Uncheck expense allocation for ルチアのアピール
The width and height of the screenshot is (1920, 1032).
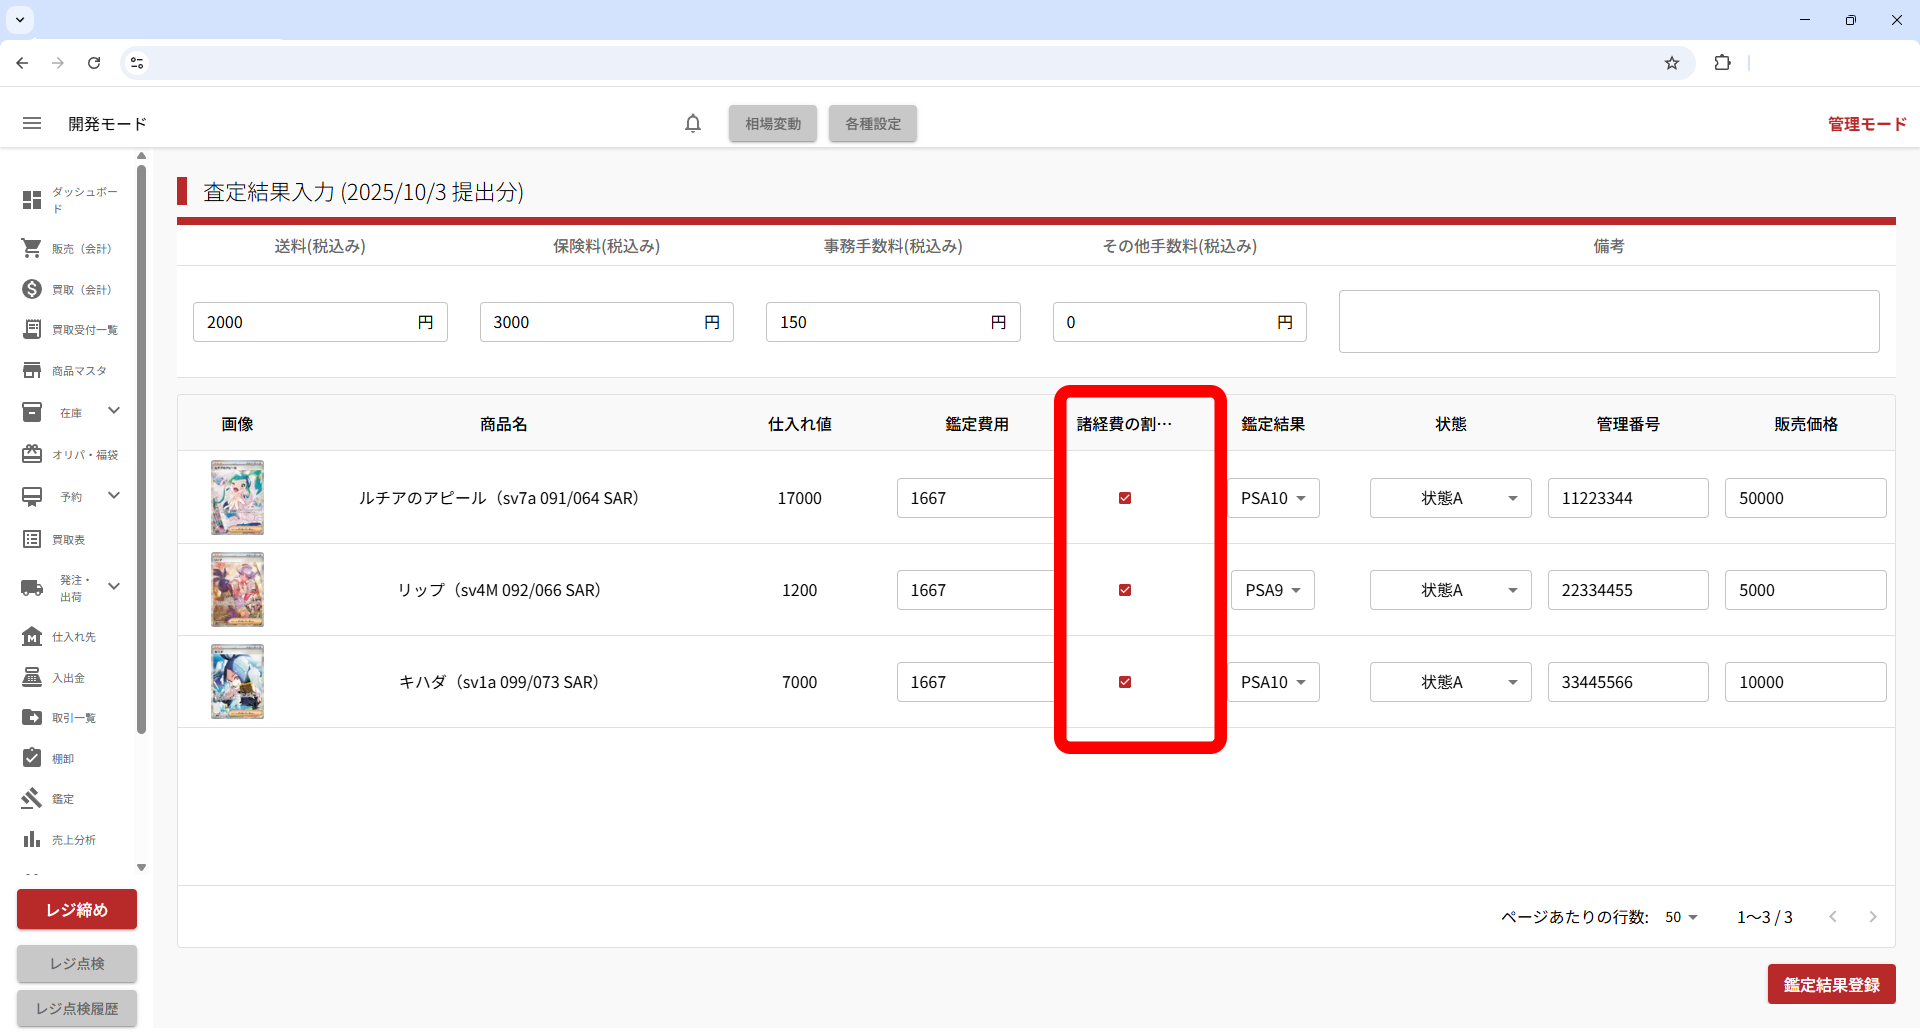click(x=1125, y=498)
